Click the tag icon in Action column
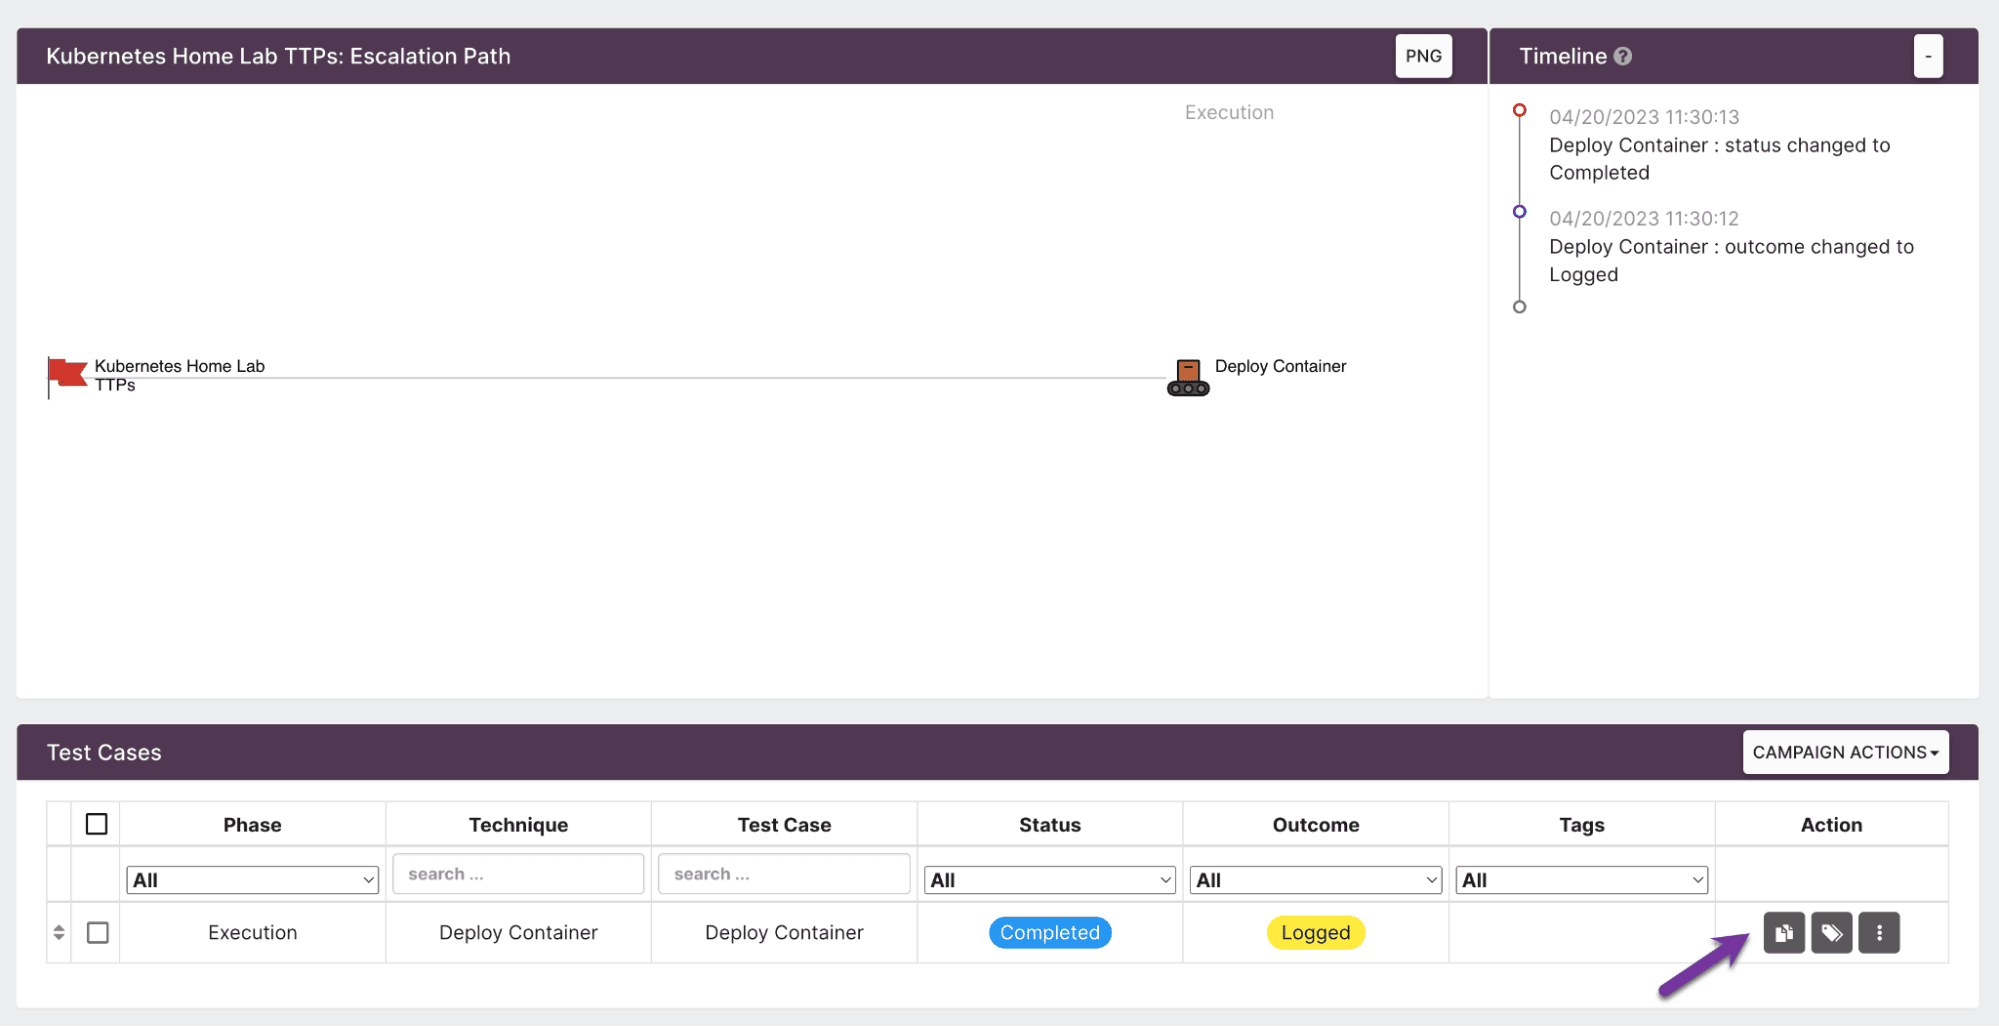1999x1026 pixels. [x=1831, y=933]
